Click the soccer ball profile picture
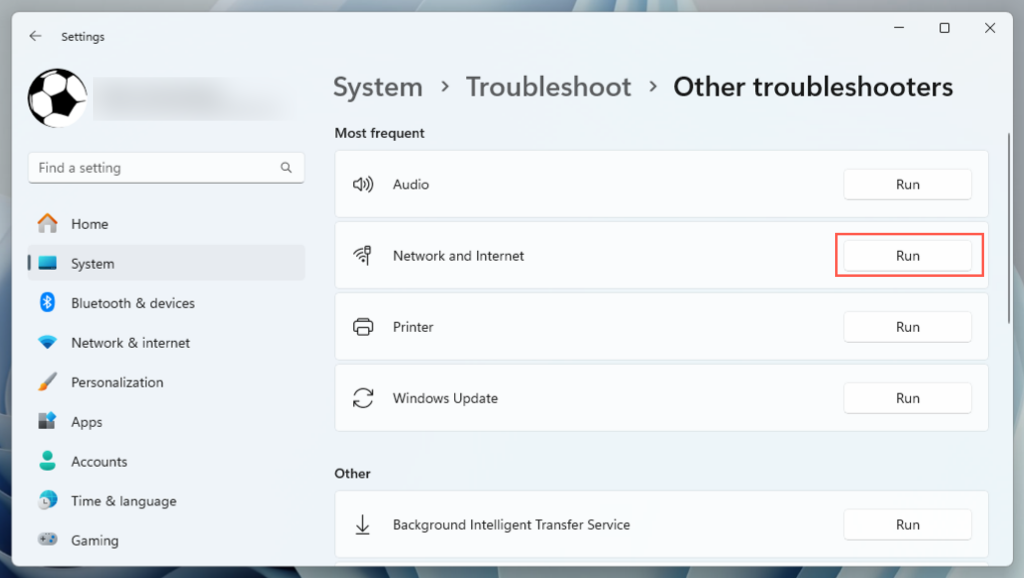Image resolution: width=1024 pixels, height=578 pixels. [58, 98]
